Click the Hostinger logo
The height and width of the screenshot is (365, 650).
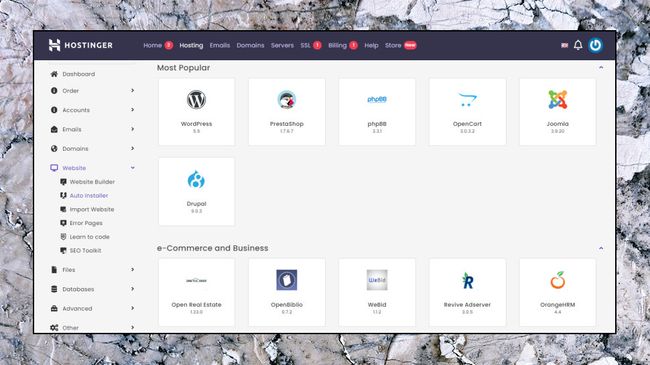[x=80, y=45]
